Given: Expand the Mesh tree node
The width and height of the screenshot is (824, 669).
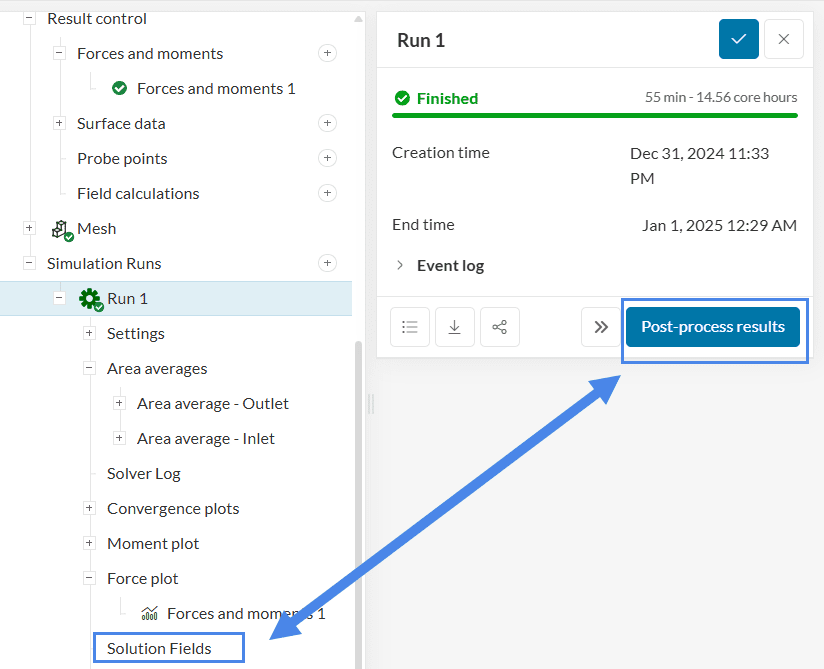Looking at the screenshot, I should 29,228.
